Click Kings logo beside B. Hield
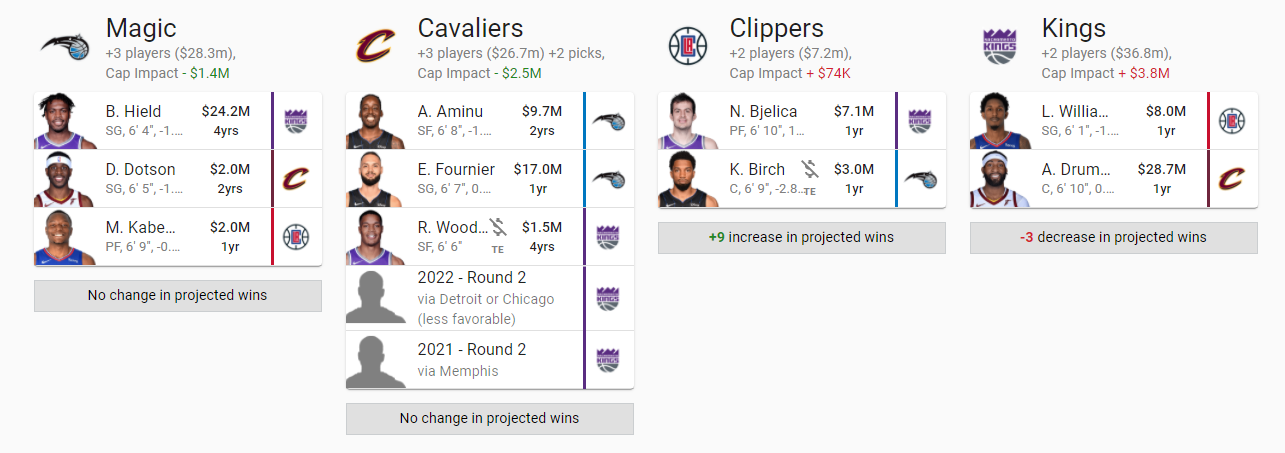Screen dimensions: 1285x453 (x=297, y=121)
